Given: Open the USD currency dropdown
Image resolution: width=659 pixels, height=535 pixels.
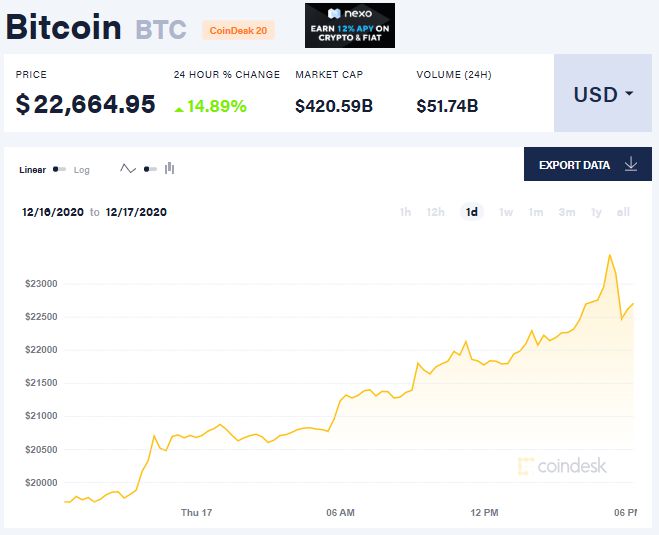Looking at the screenshot, I should (x=603, y=95).
